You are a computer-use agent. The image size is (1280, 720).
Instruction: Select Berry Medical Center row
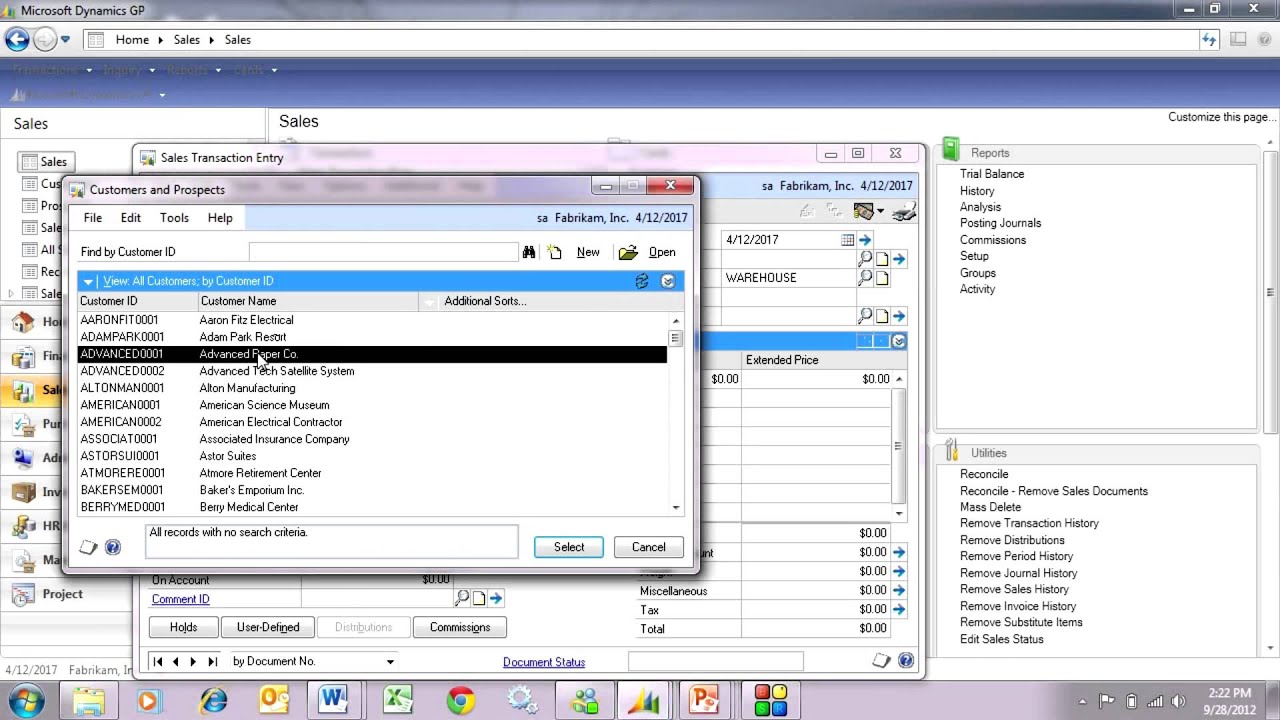(372, 507)
